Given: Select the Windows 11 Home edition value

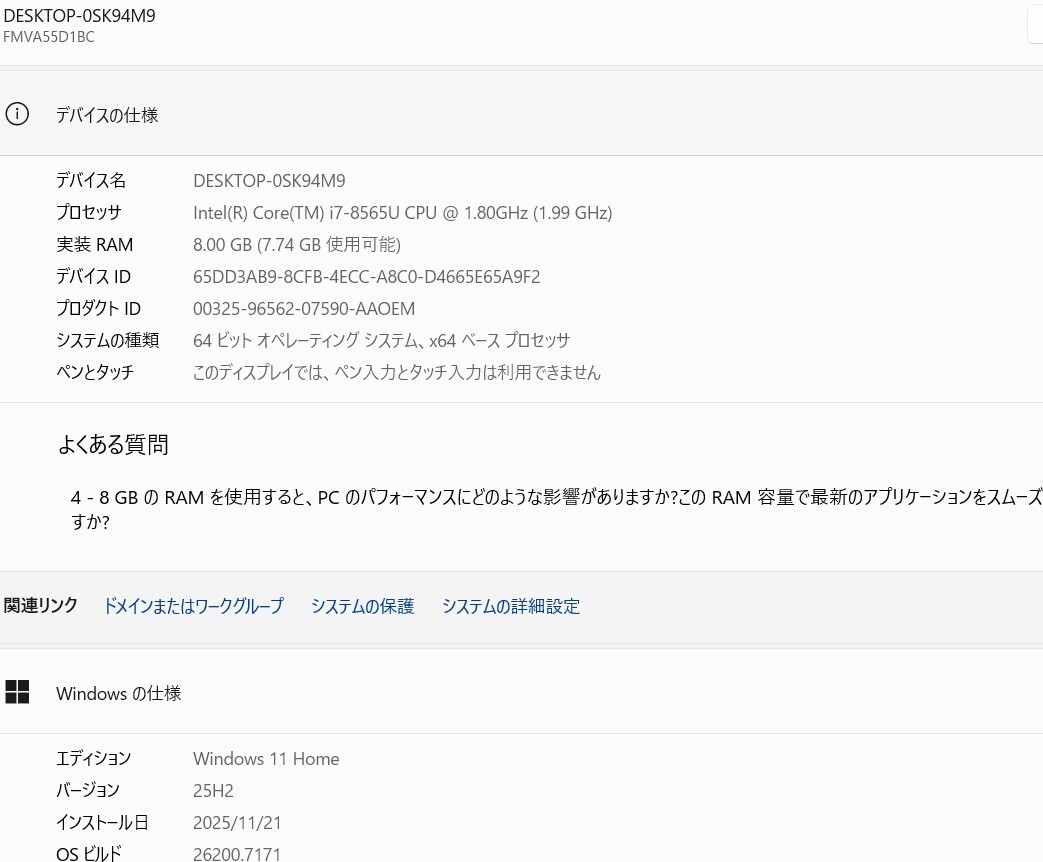Looking at the screenshot, I should coord(266,759).
